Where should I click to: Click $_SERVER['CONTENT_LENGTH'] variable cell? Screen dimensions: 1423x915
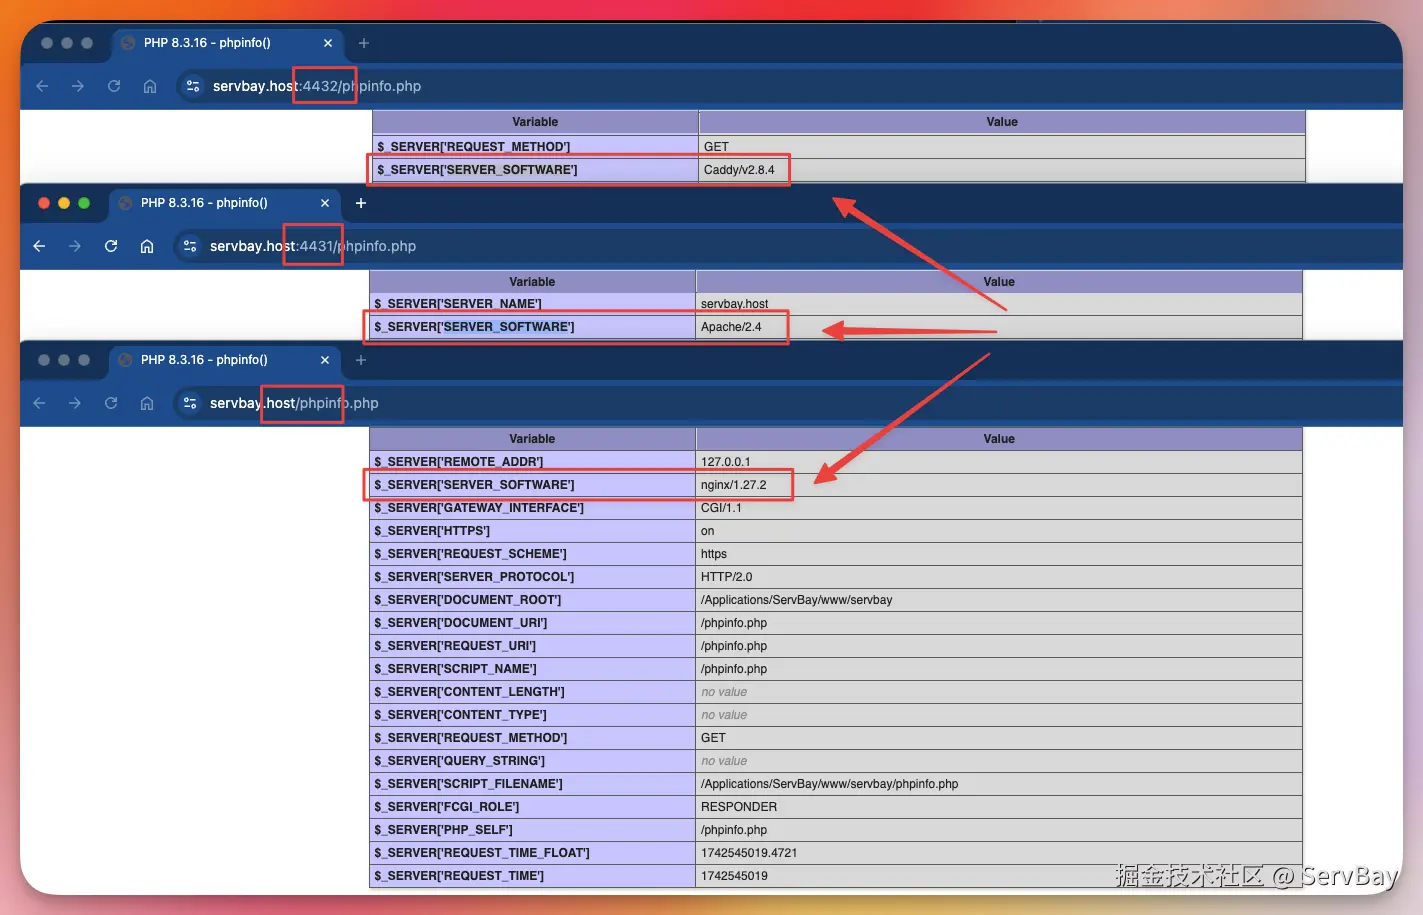pyautogui.click(x=532, y=692)
